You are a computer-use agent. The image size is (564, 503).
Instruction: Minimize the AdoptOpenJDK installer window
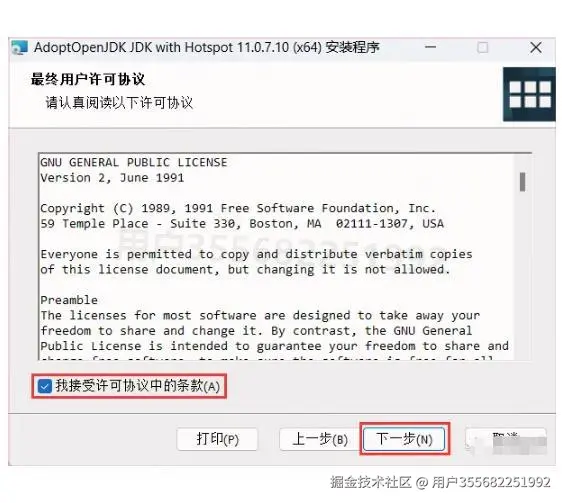430,47
